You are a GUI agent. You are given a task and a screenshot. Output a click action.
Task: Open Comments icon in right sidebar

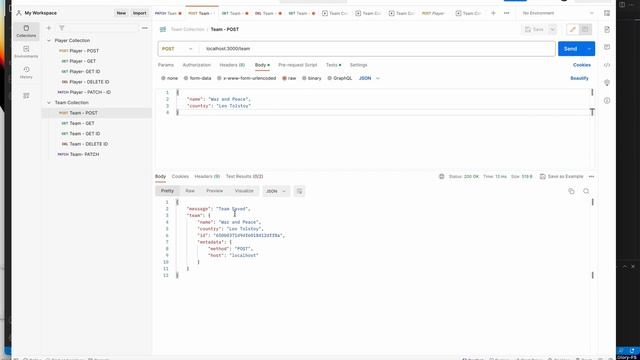(x=607, y=47)
